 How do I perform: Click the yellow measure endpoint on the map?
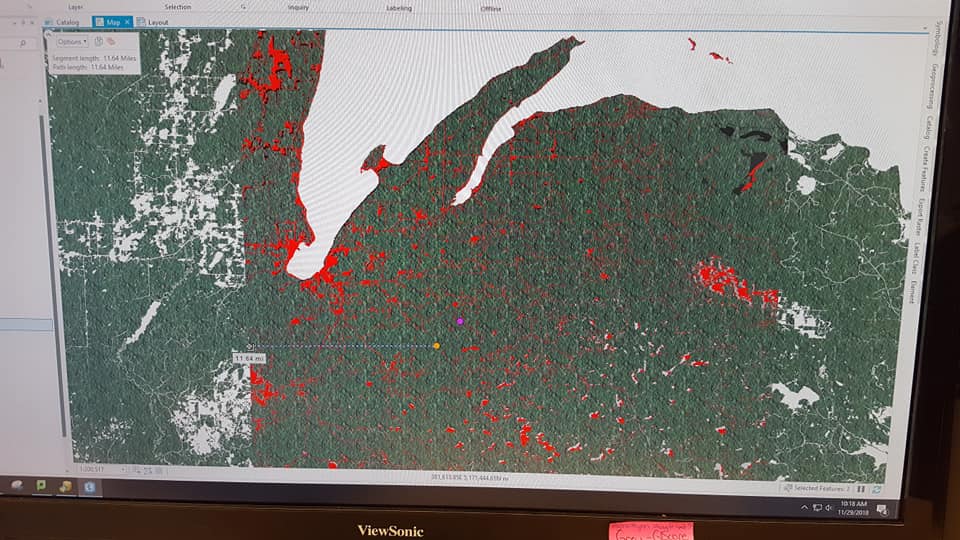[437, 346]
